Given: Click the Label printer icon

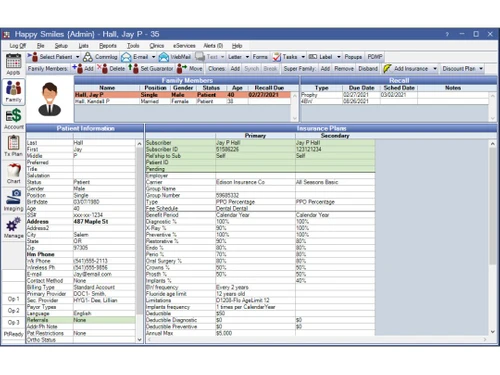Looking at the screenshot, I should (313, 57).
